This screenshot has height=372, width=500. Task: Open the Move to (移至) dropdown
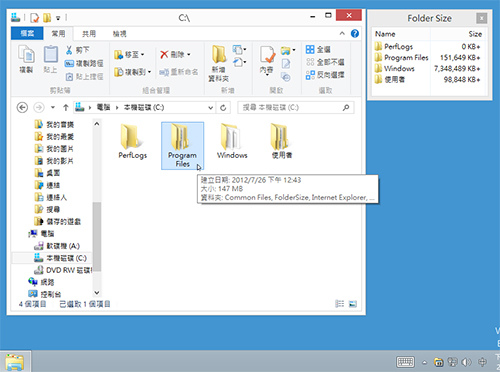click(129, 54)
